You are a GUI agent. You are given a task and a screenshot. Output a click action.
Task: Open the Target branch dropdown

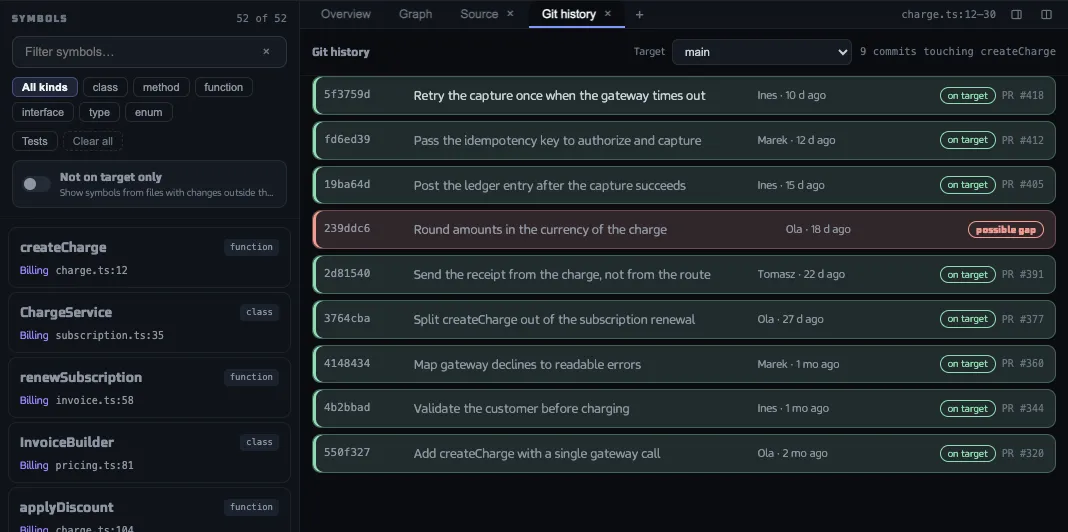[x=761, y=52]
